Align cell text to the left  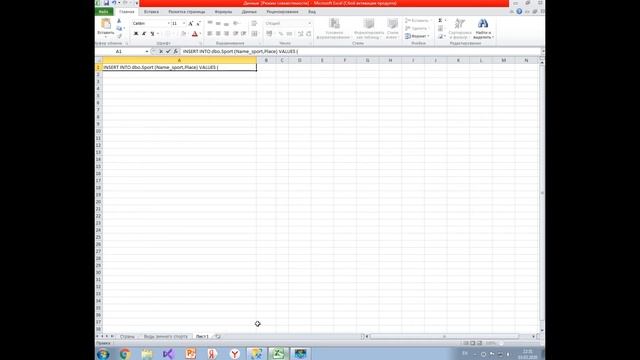click(x=210, y=33)
